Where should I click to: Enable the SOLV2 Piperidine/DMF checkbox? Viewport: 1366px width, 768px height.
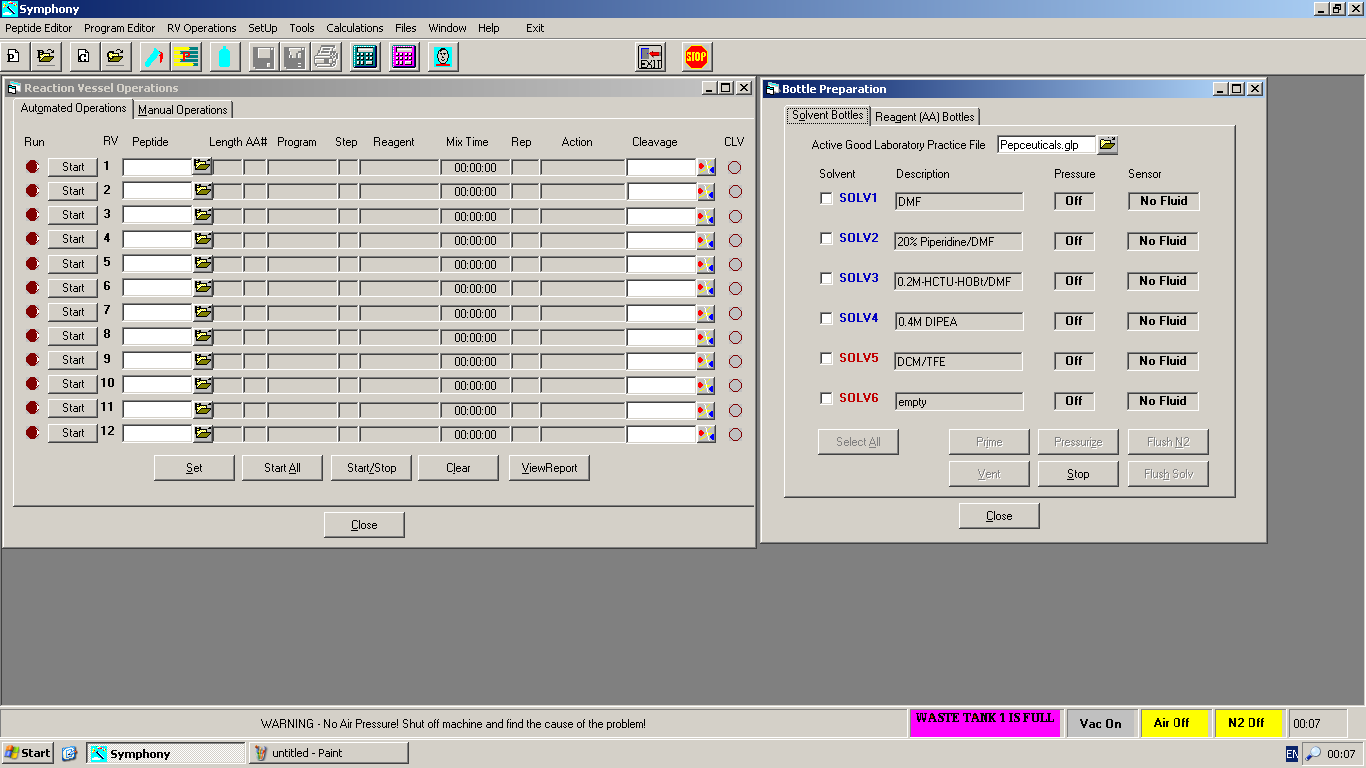pyautogui.click(x=826, y=238)
